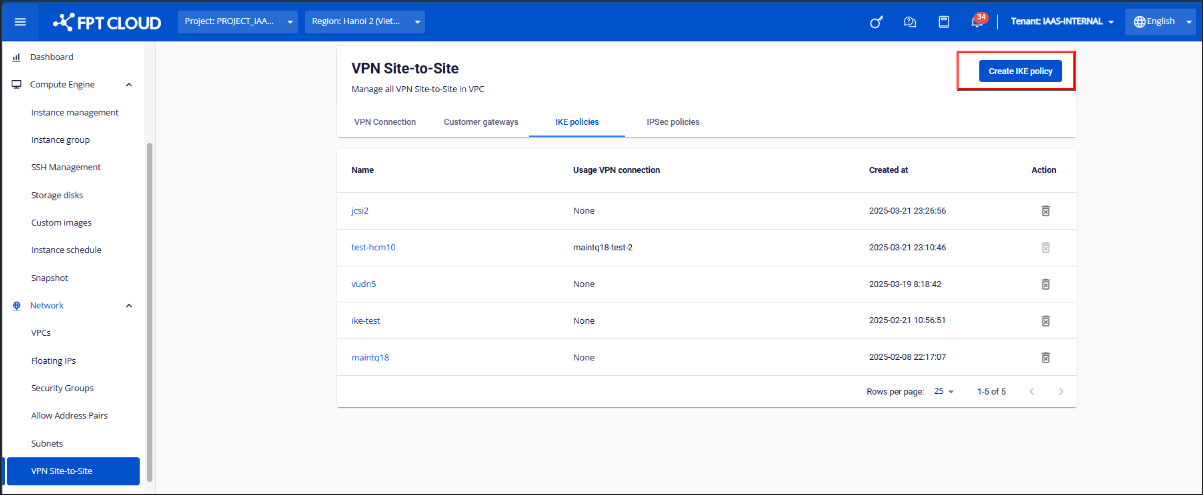
Task: Delete the jcsi2 IKE policy
Action: pos(1045,211)
